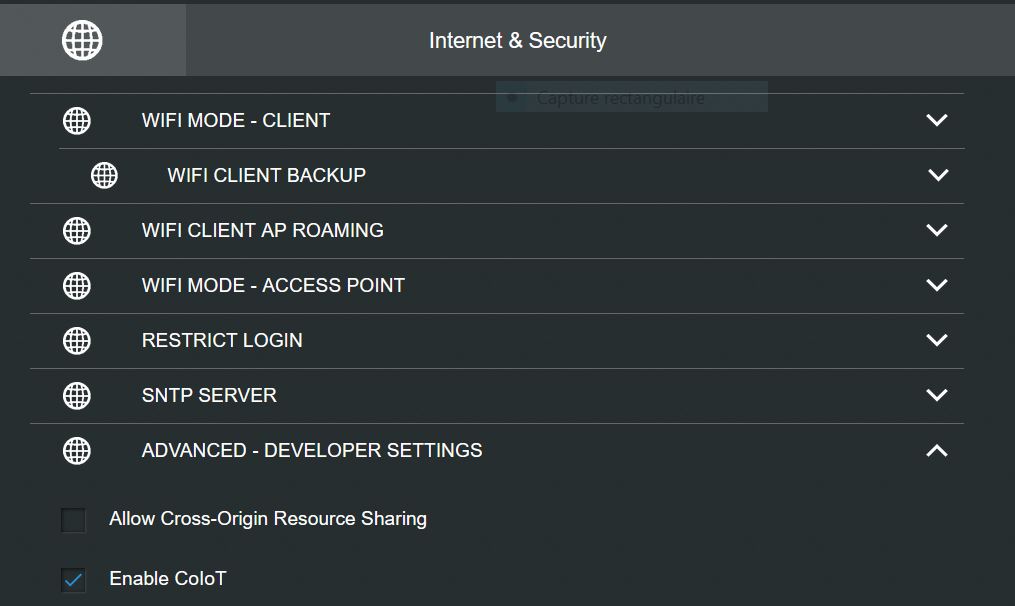Viewport: 1015px width, 606px height.
Task: Click globe icon beside RESTRICT LOGIN
Action: pos(77,341)
